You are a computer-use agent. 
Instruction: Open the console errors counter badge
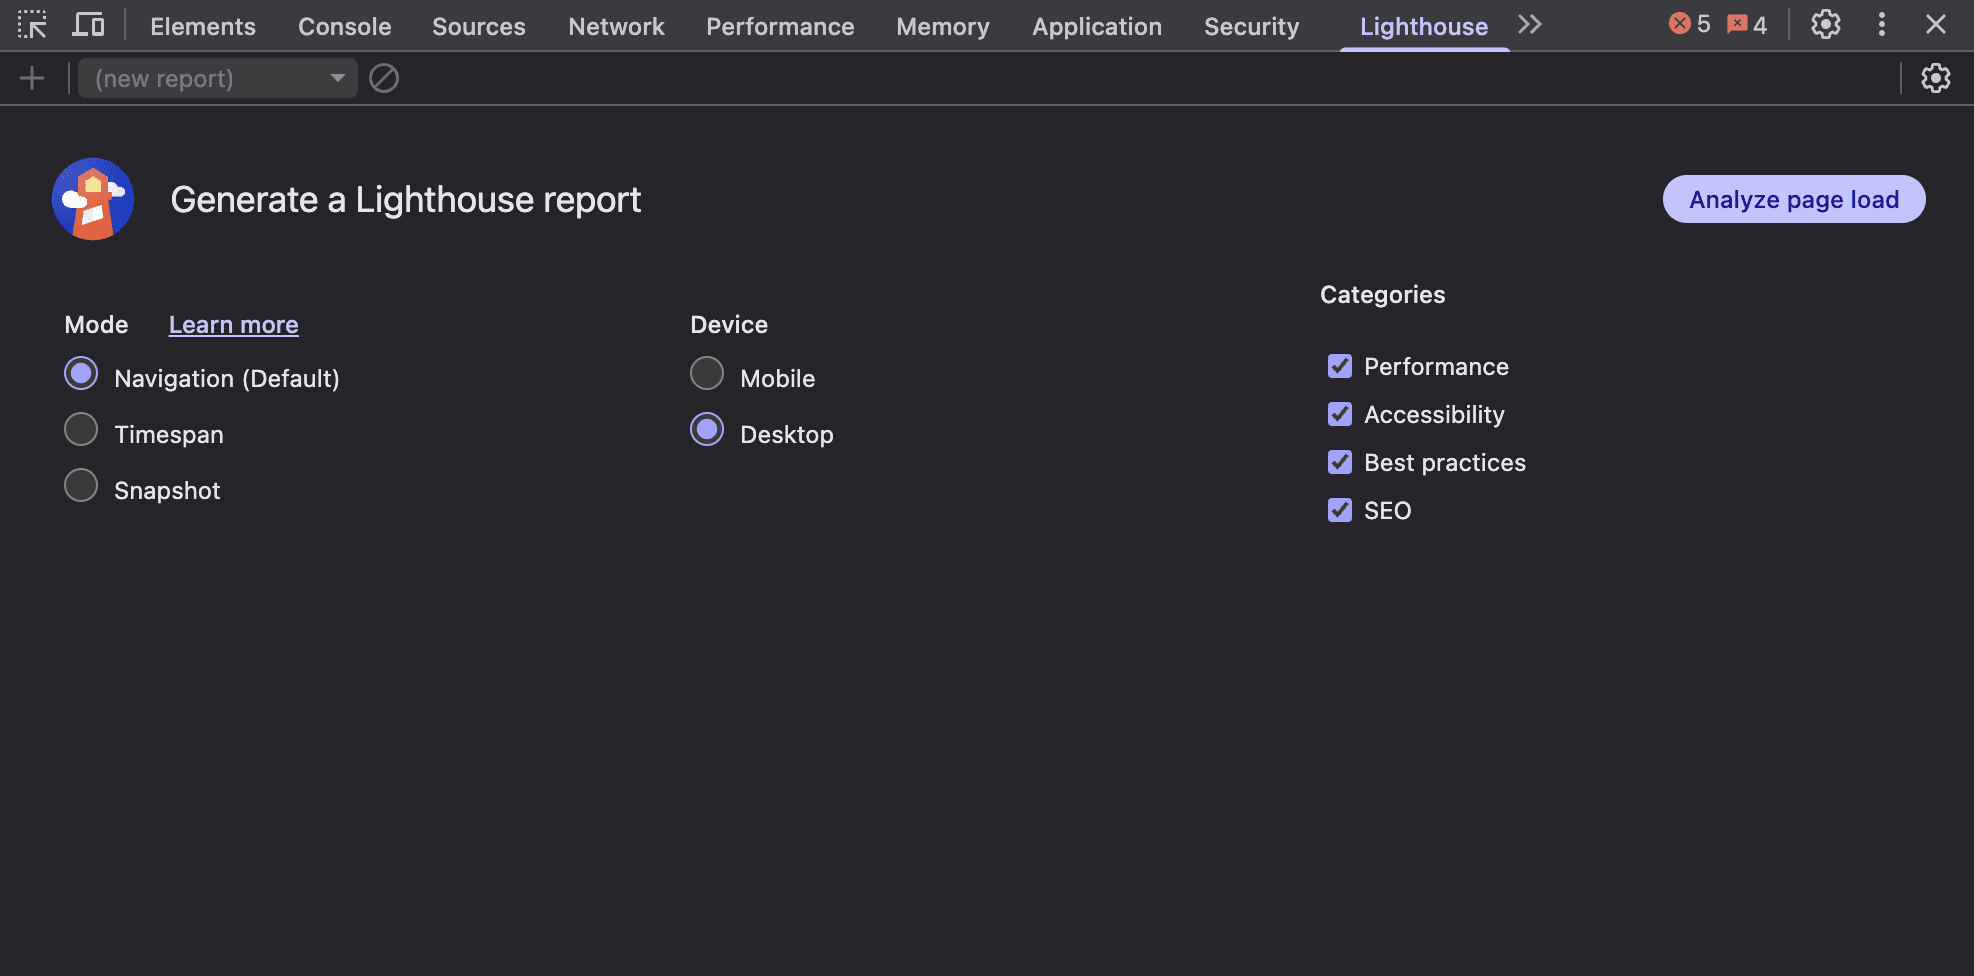pyautogui.click(x=1690, y=24)
